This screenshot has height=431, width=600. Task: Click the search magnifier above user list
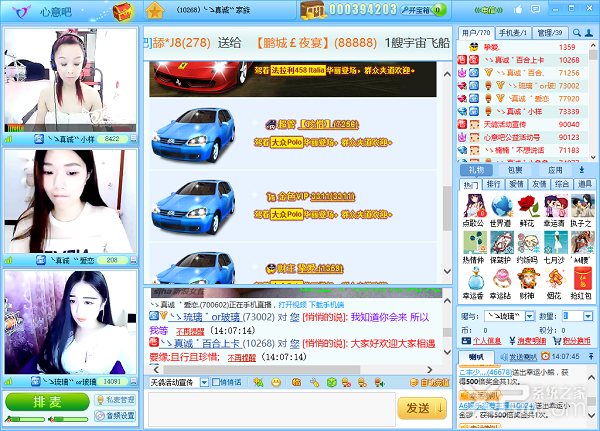(x=577, y=33)
